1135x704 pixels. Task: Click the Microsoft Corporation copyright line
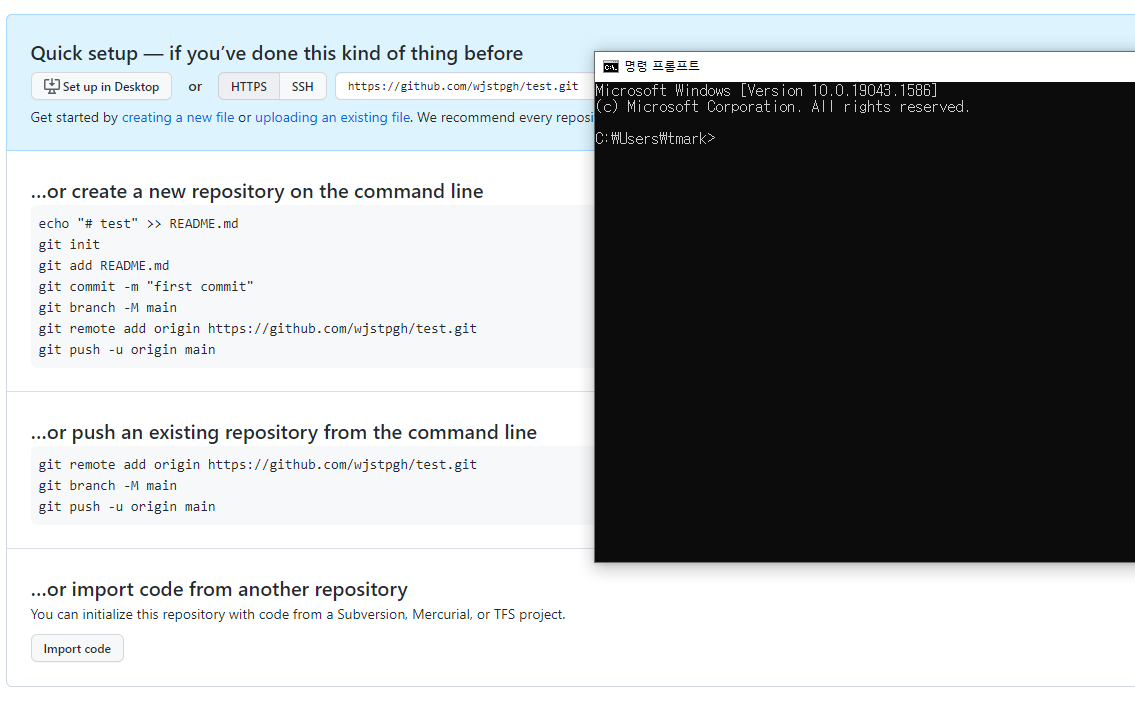782,106
